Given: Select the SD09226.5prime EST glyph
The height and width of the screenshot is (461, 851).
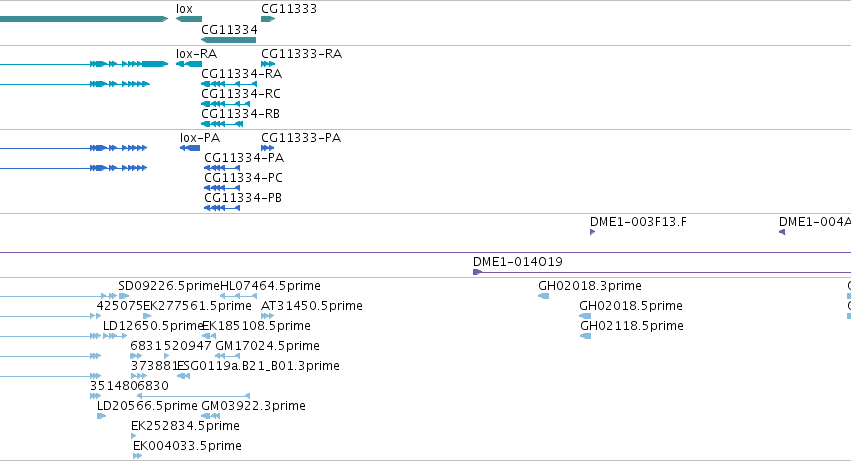Looking at the screenshot, I should 124,296.
